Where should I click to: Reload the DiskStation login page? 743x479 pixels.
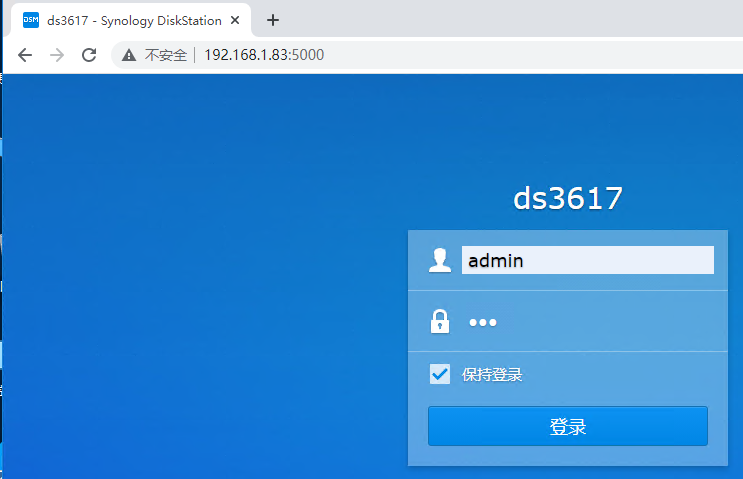tap(89, 55)
